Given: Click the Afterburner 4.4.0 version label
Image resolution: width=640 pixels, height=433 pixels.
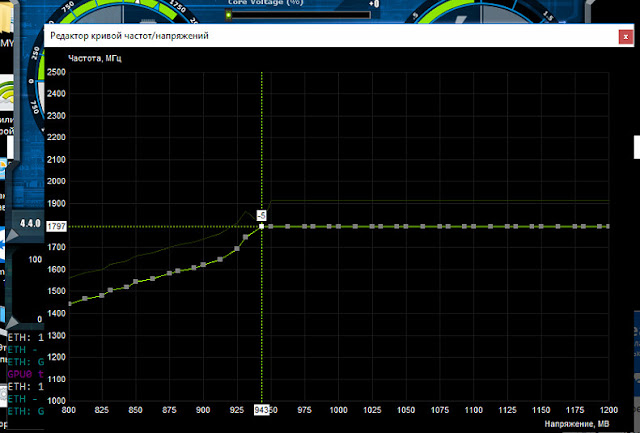Looking at the screenshot, I should (x=30, y=223).
